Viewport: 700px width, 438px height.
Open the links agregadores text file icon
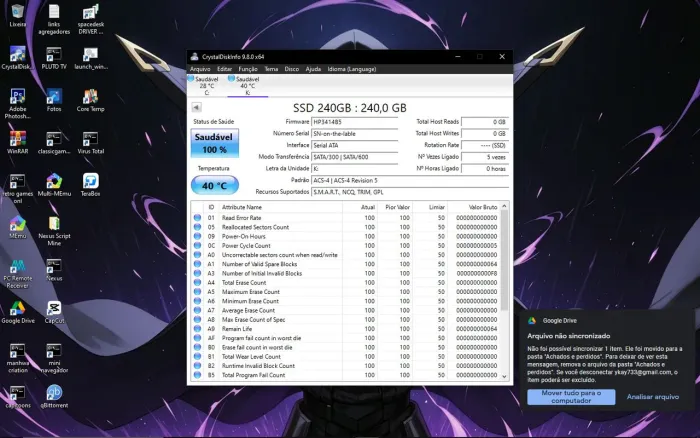[54, 19]
